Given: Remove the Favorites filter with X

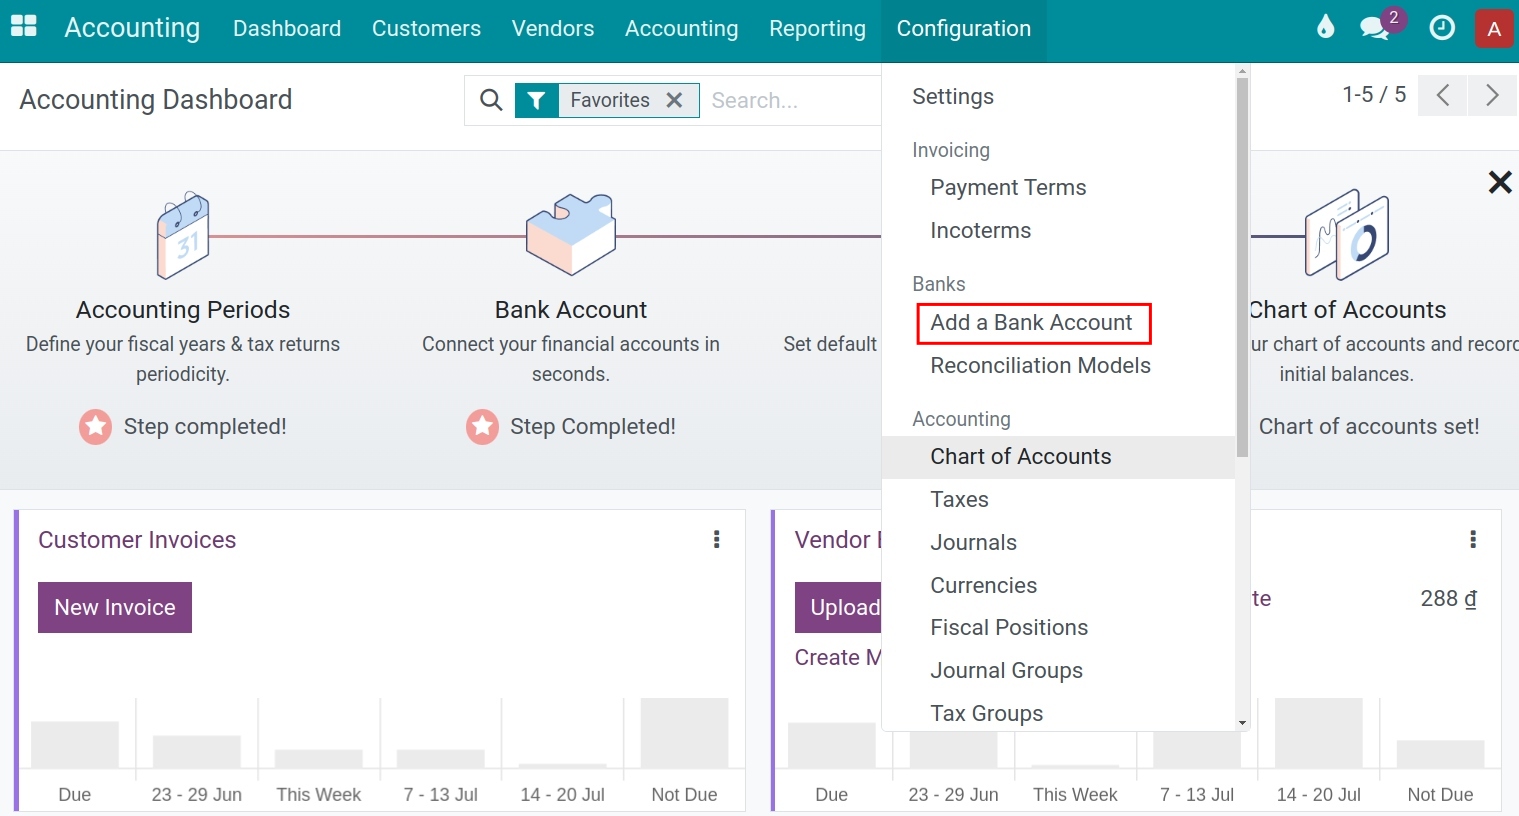Looking at the screenshot, I should [x=675, y=100].
